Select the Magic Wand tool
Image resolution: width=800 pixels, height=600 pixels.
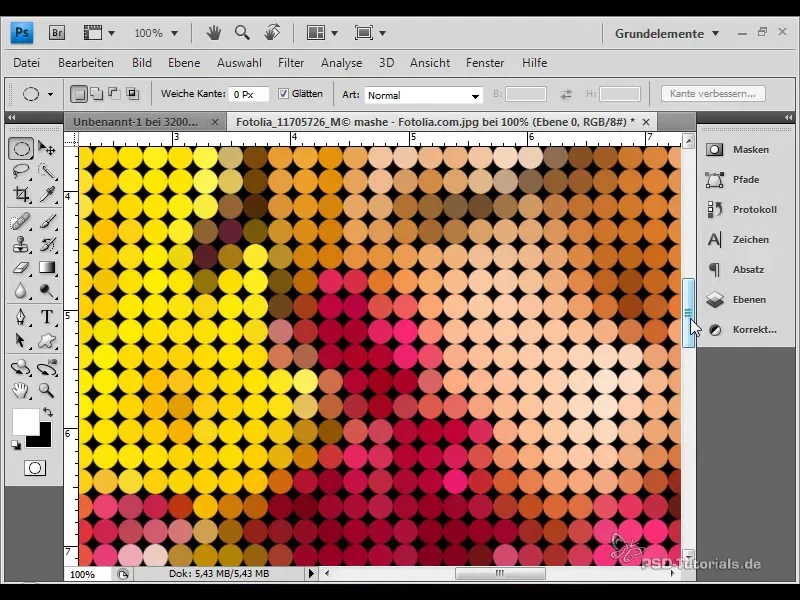point(47,171)
